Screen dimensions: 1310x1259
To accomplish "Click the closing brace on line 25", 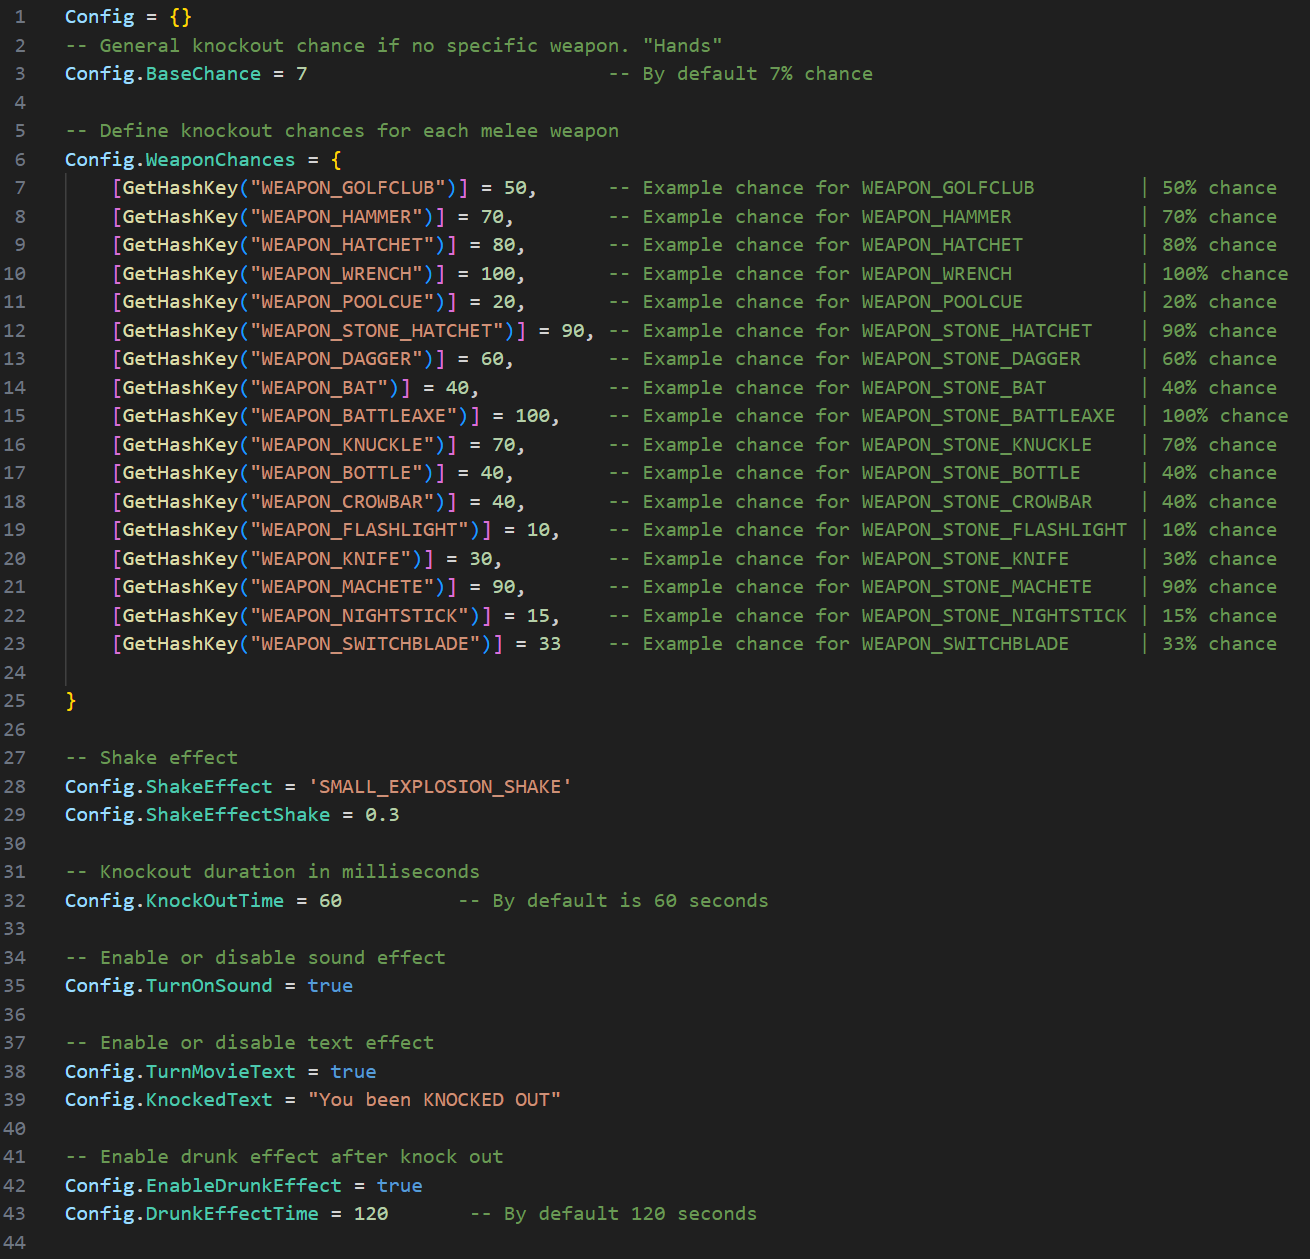I will (x=71, y=701).
